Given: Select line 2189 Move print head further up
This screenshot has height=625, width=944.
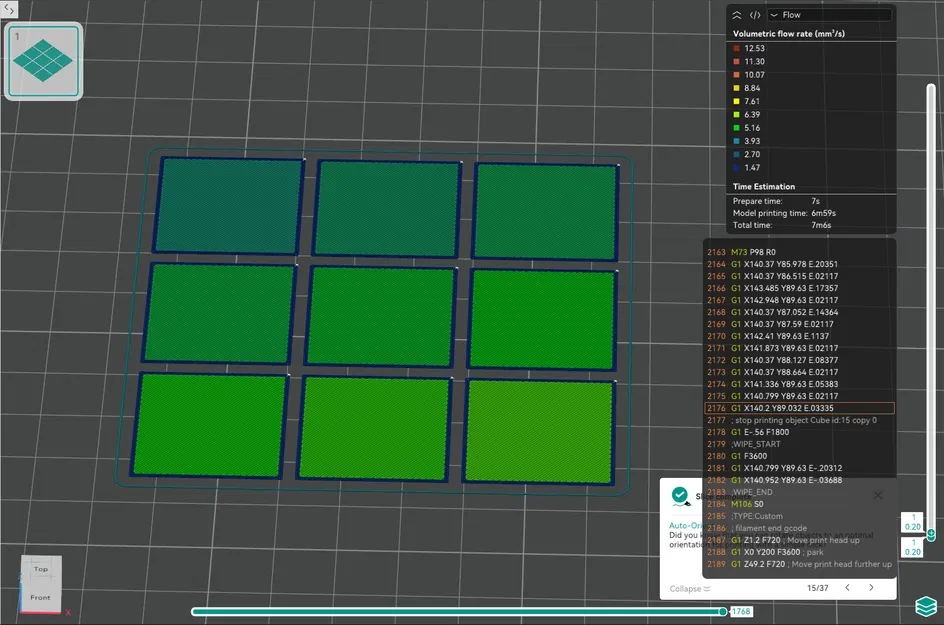Looking at the screenshot, I should tap(799, 564).
